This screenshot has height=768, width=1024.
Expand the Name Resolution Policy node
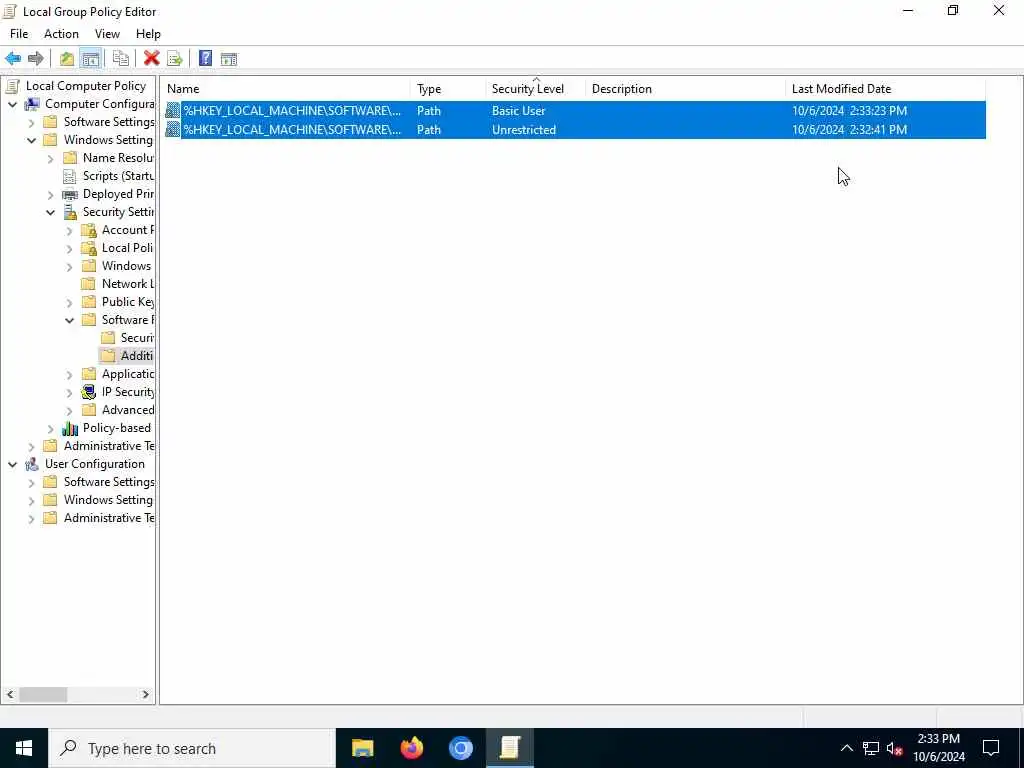[50, 158]
